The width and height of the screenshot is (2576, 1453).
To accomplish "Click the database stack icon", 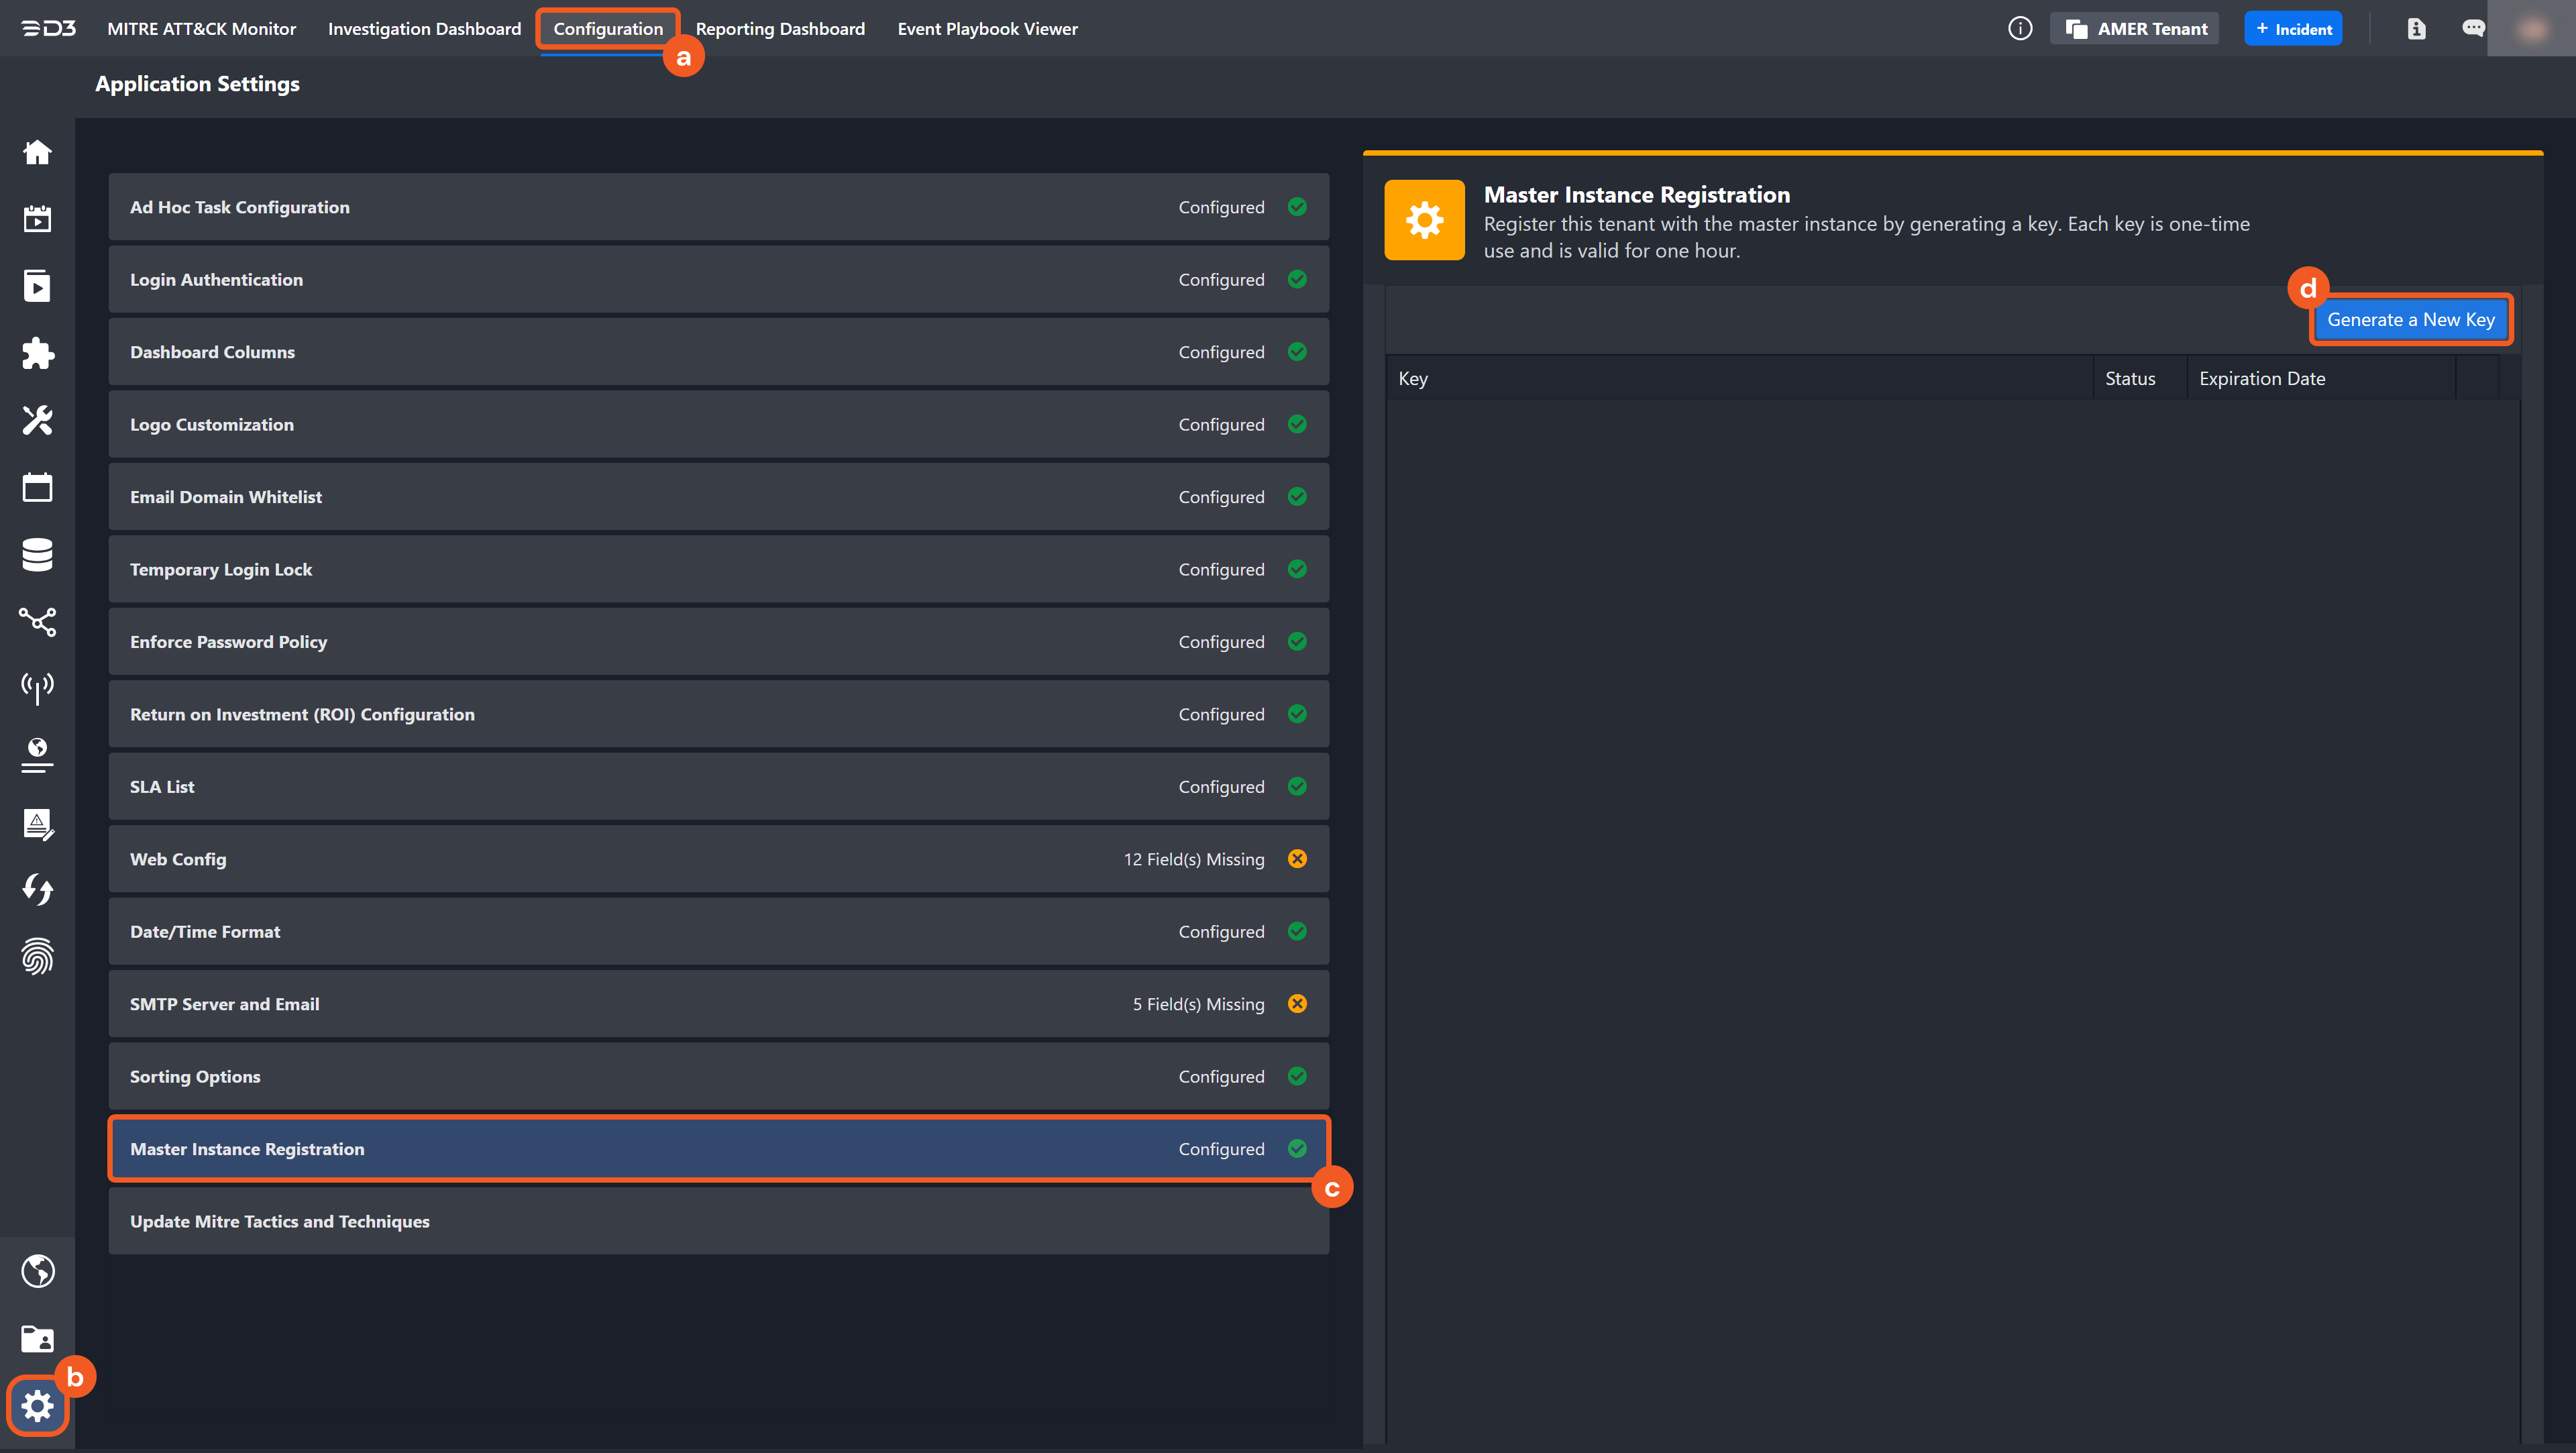I will (37, 554).
